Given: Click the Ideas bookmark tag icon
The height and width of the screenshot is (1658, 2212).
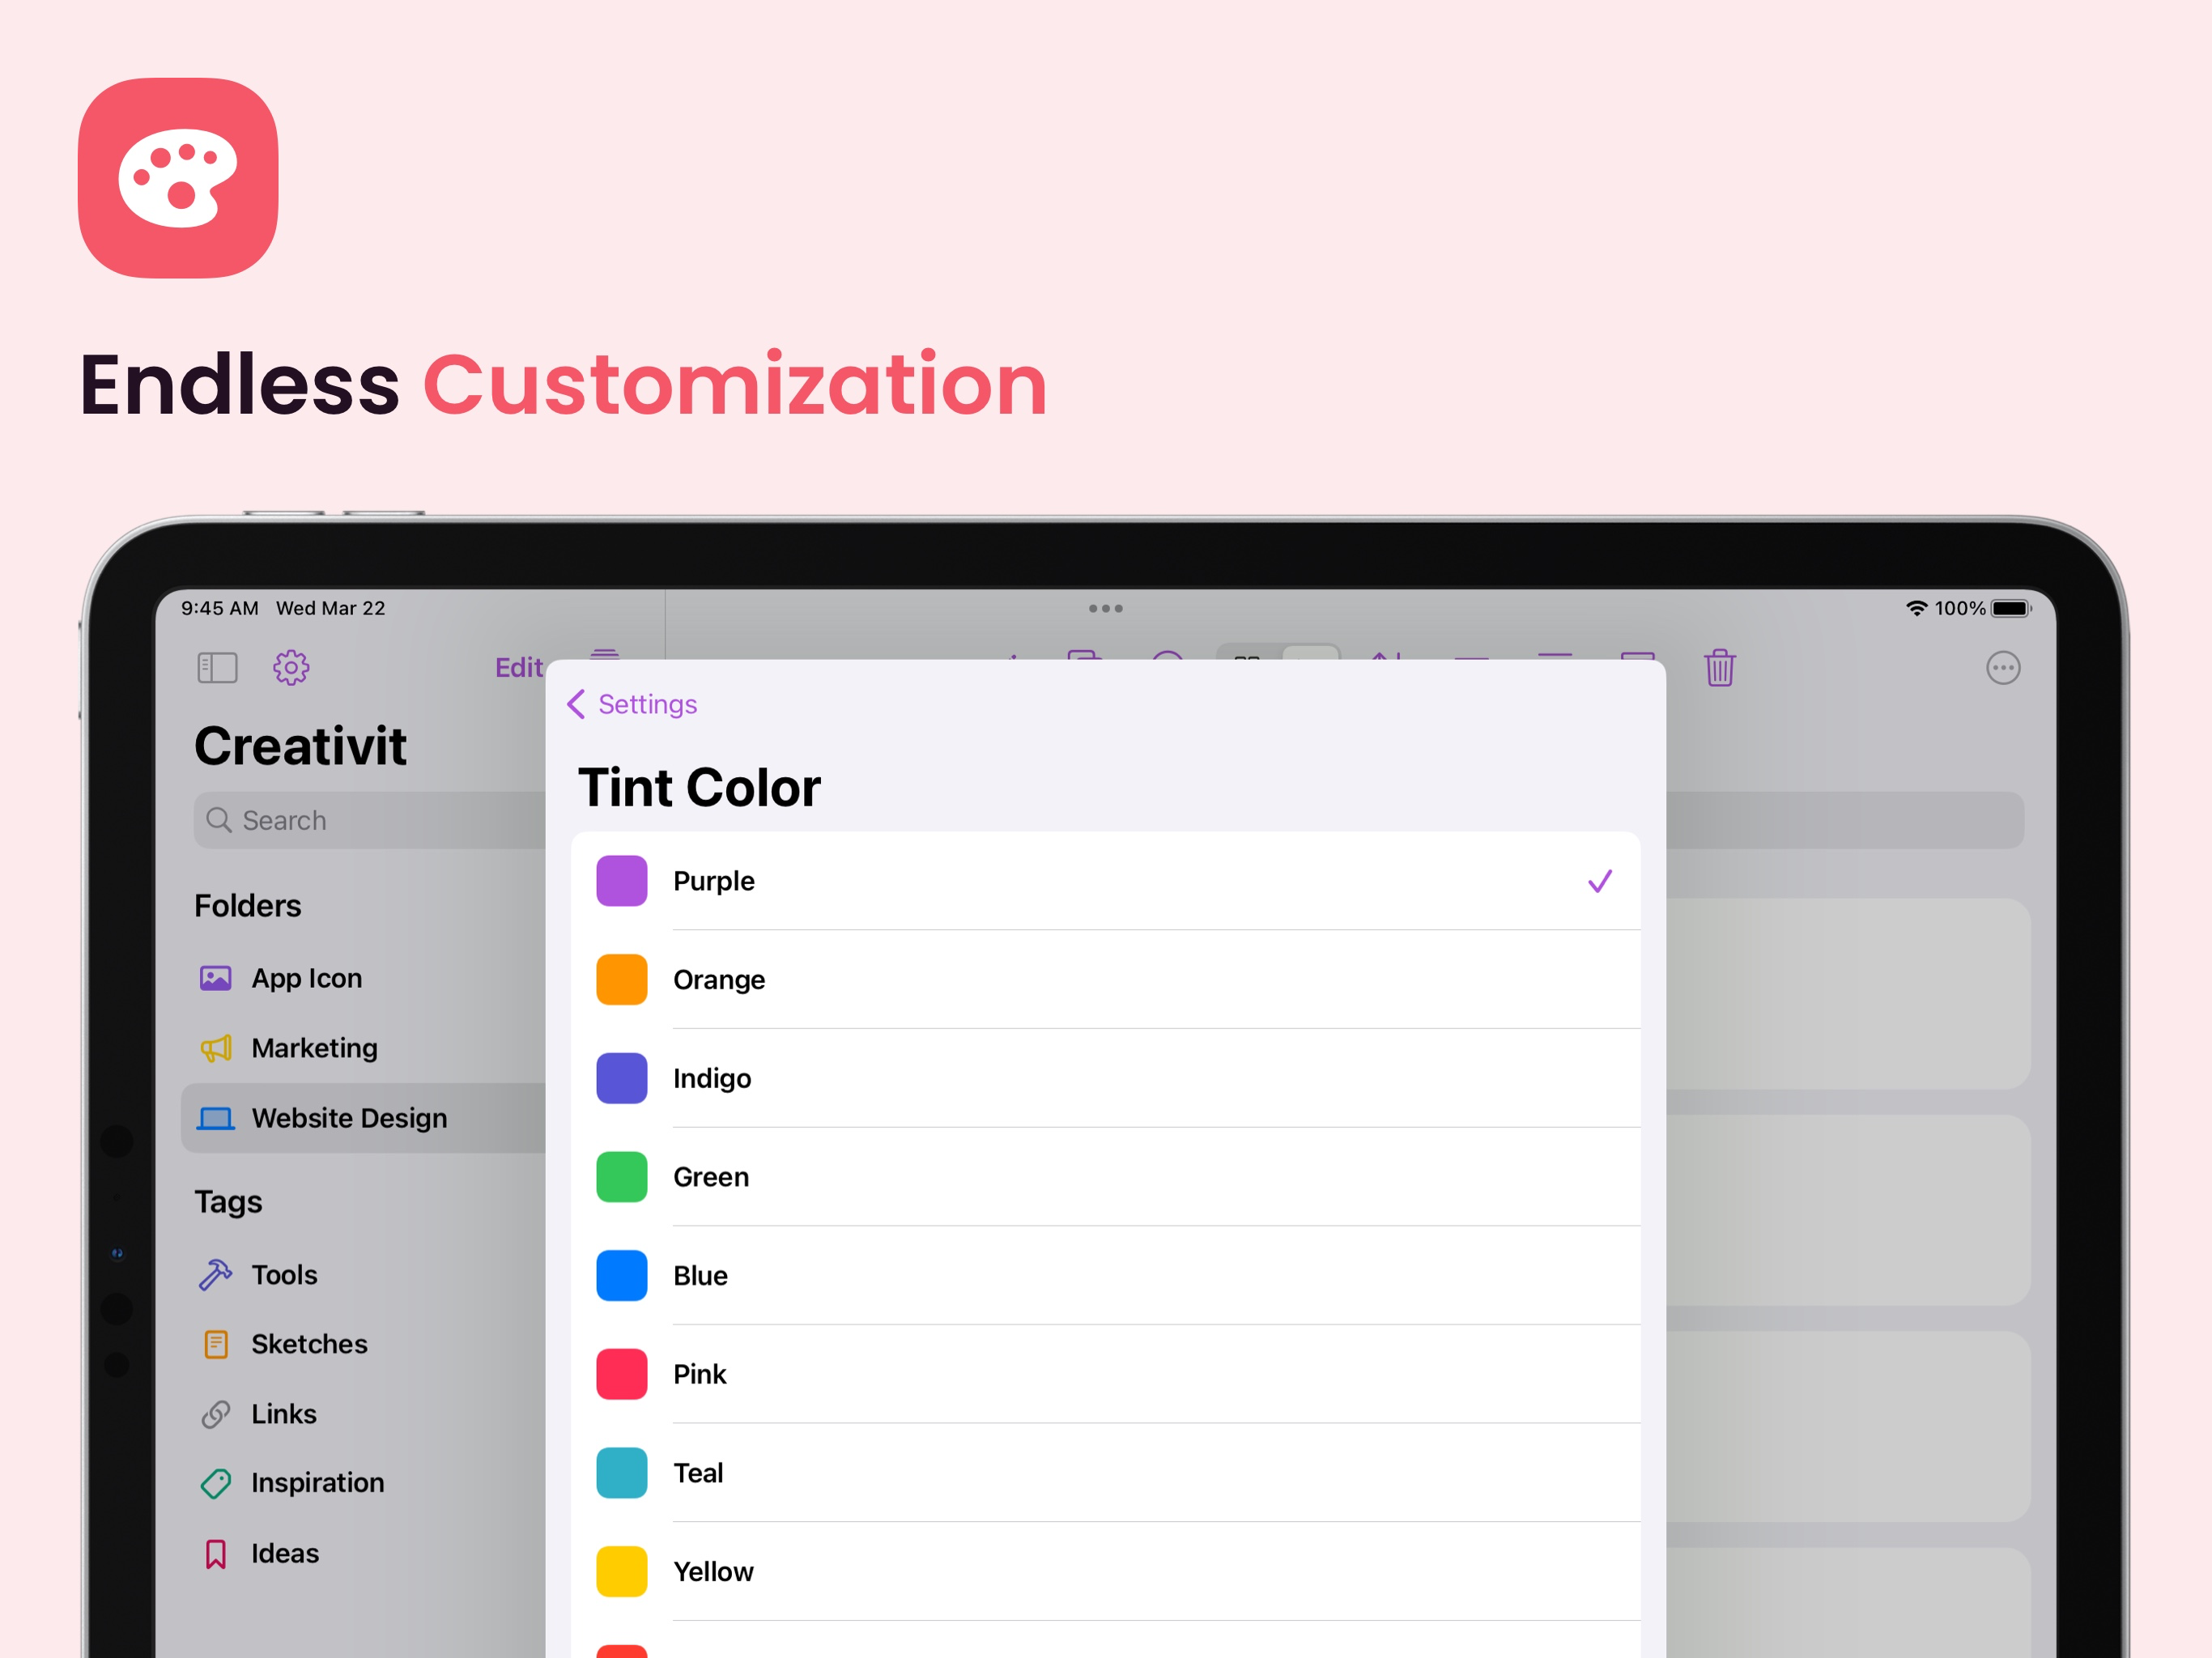Looking at the screenshot, I should (x=215, y=1553).
